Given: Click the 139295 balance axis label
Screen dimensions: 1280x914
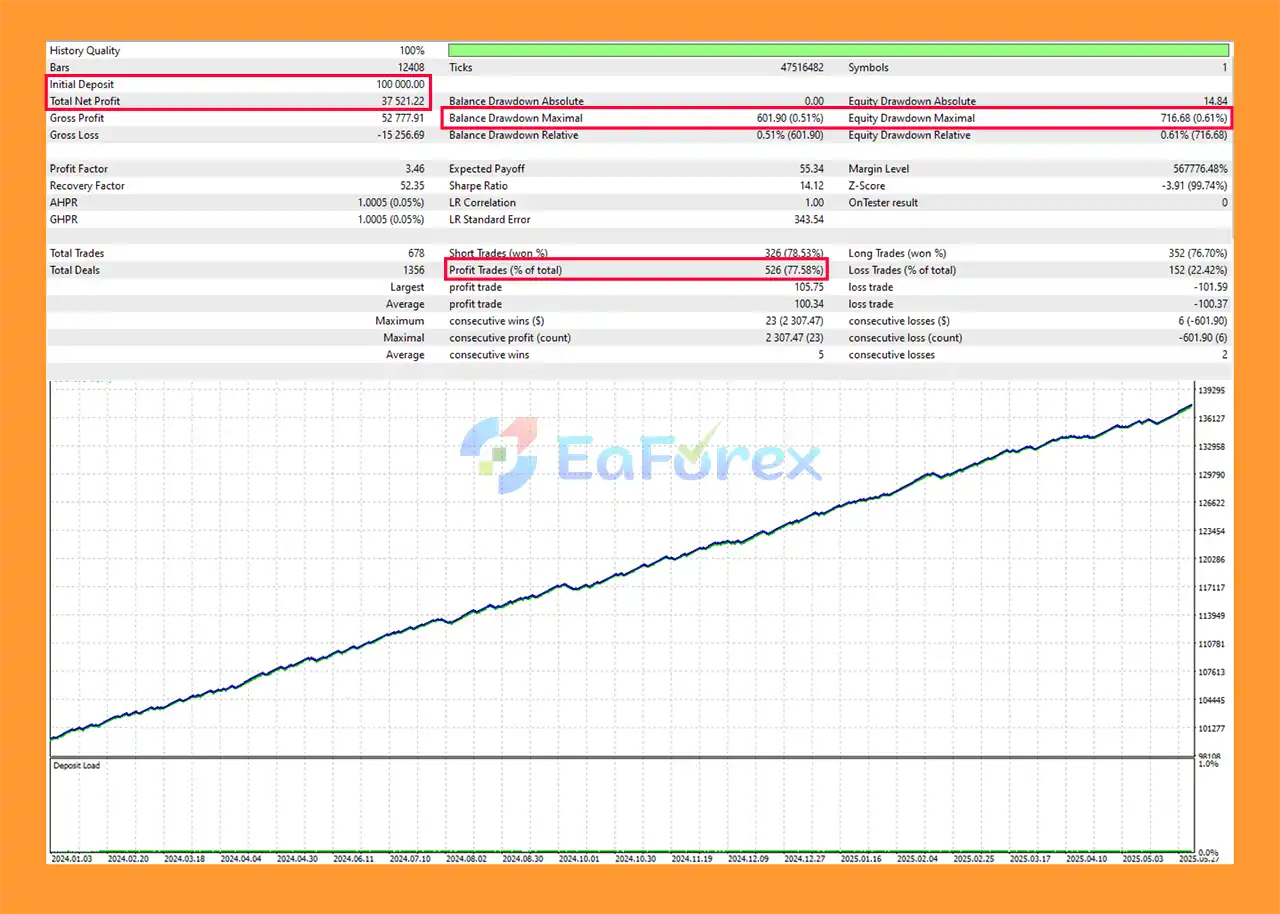Looking at the screenshot, I should [1212, 390].
